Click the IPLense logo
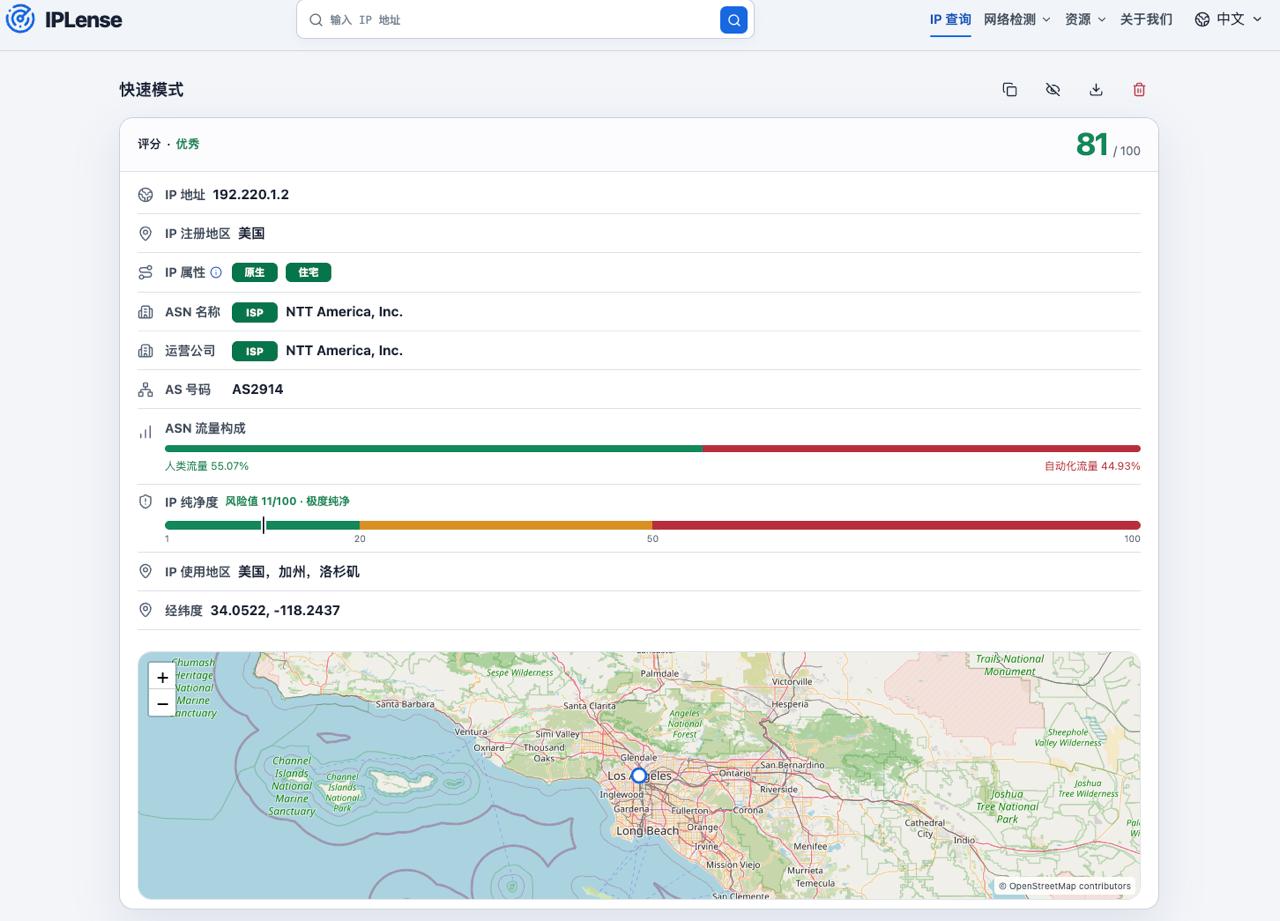Viewport: 1280px width, 921px height. 64,19
